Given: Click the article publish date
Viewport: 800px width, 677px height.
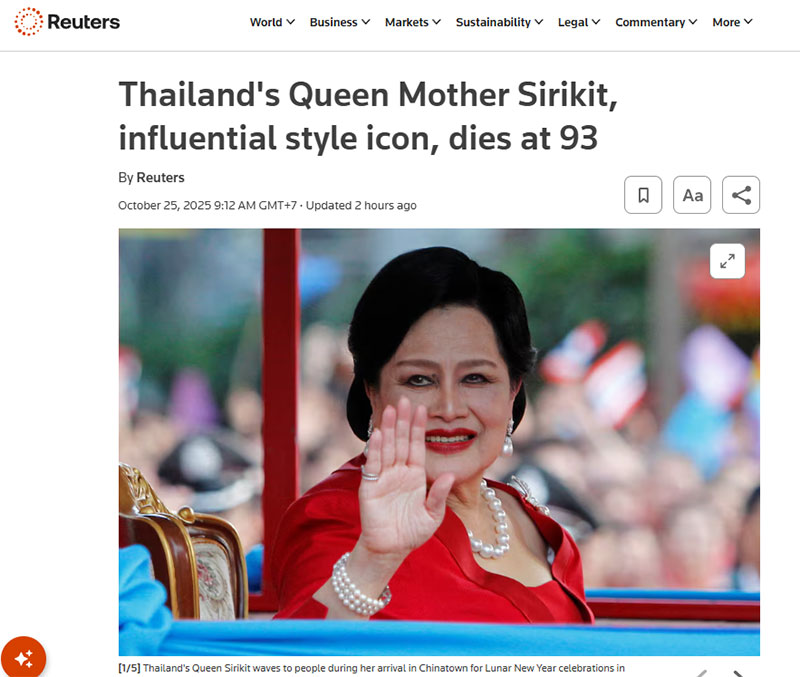Looking at the screenshot, I should click(207, 206).
